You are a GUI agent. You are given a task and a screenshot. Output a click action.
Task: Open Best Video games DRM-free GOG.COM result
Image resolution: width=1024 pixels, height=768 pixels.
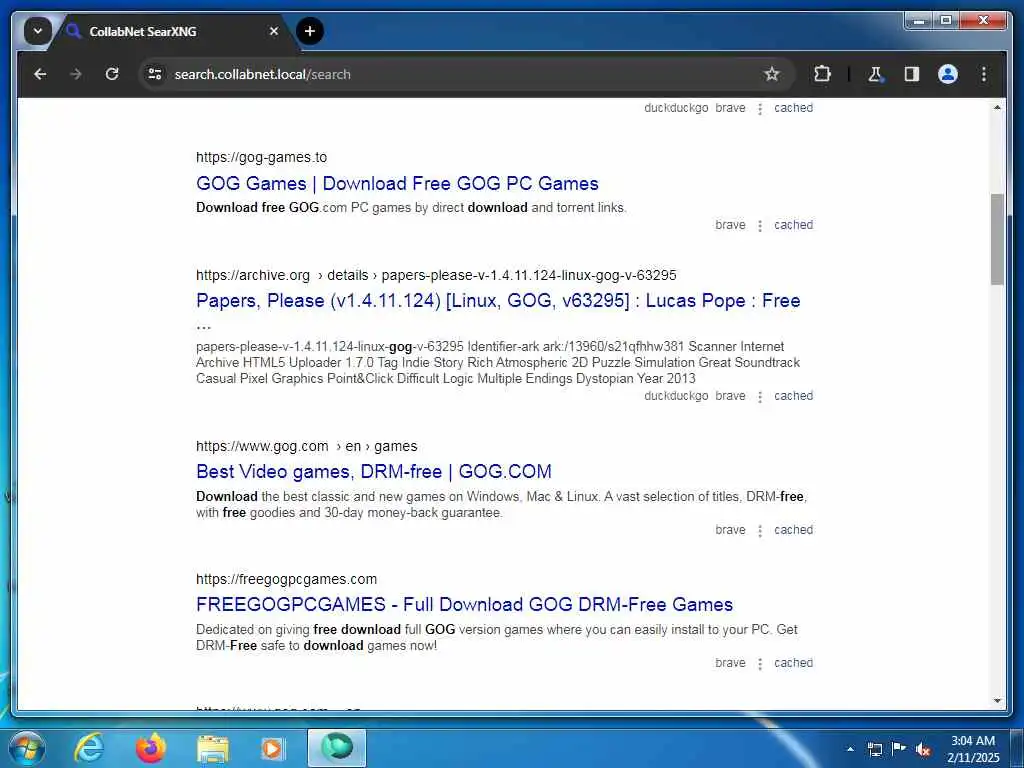coord(374,472)
